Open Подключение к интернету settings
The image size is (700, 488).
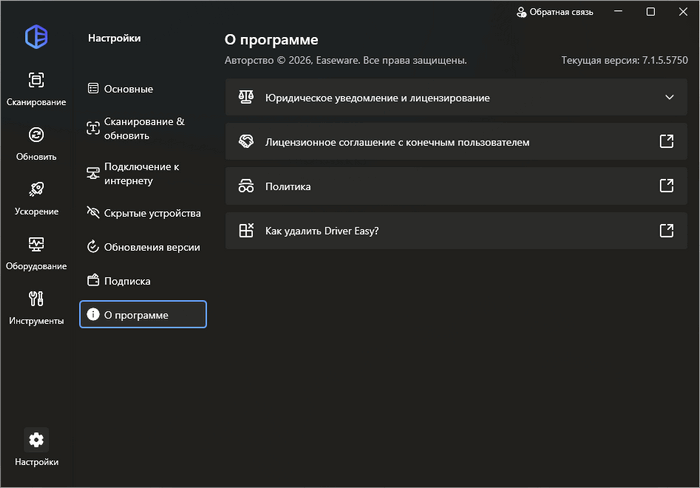143,174
